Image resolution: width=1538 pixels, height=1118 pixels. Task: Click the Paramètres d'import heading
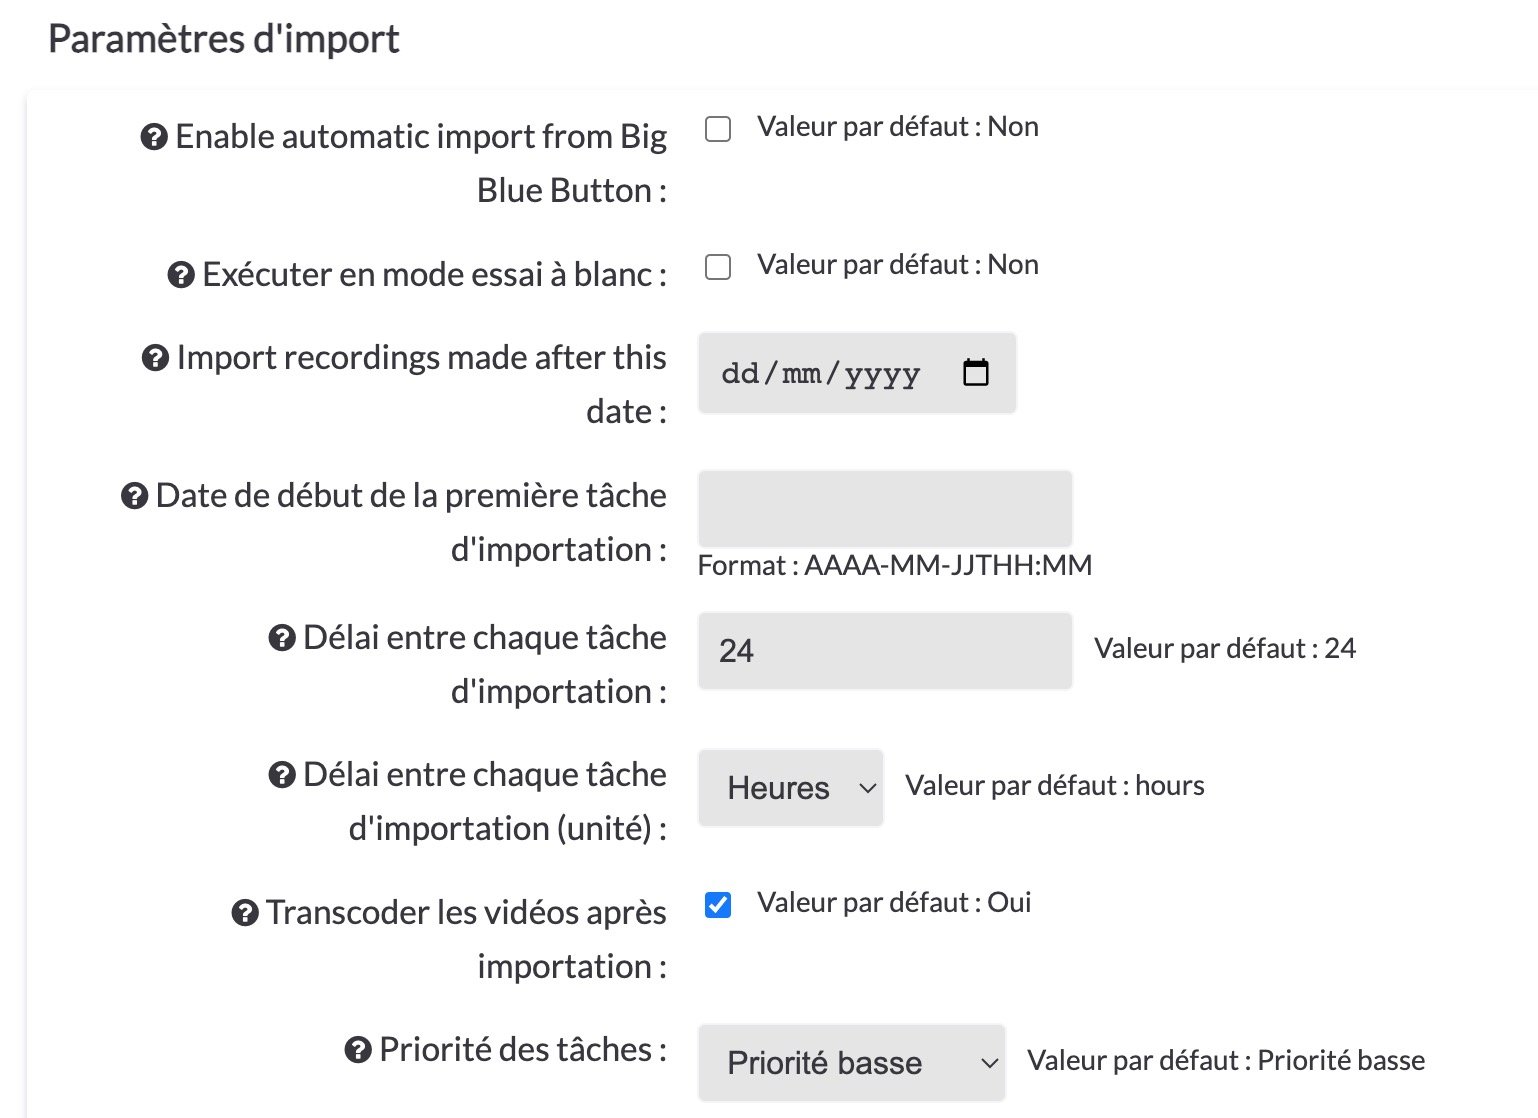coord(224,39)
